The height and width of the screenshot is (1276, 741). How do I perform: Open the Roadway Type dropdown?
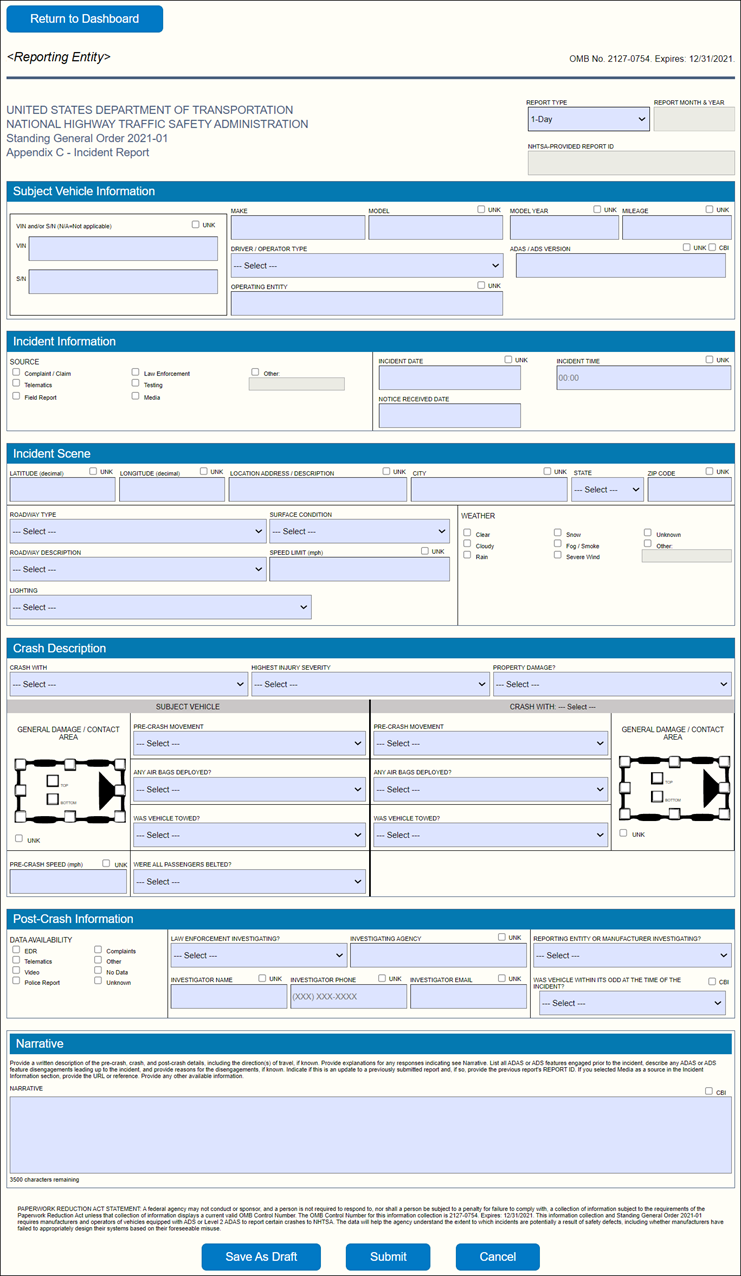point(138,532)
